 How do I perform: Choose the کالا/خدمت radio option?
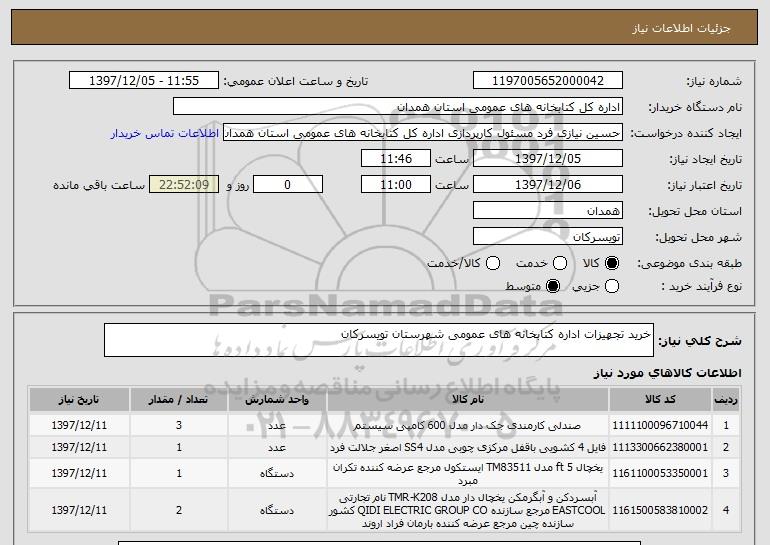(x=490, y=263)
